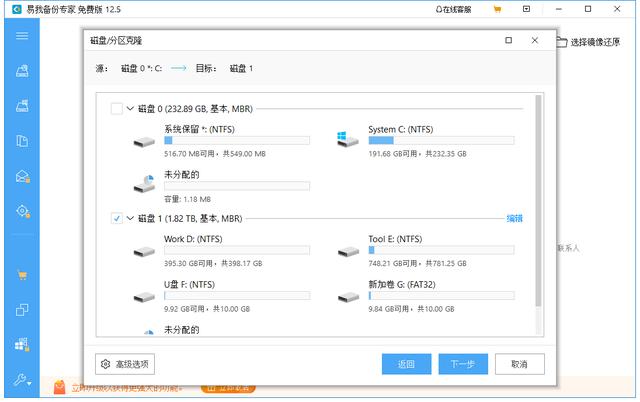
Task: Click the Work D: usage bar
Action: (x=237, y=250)
